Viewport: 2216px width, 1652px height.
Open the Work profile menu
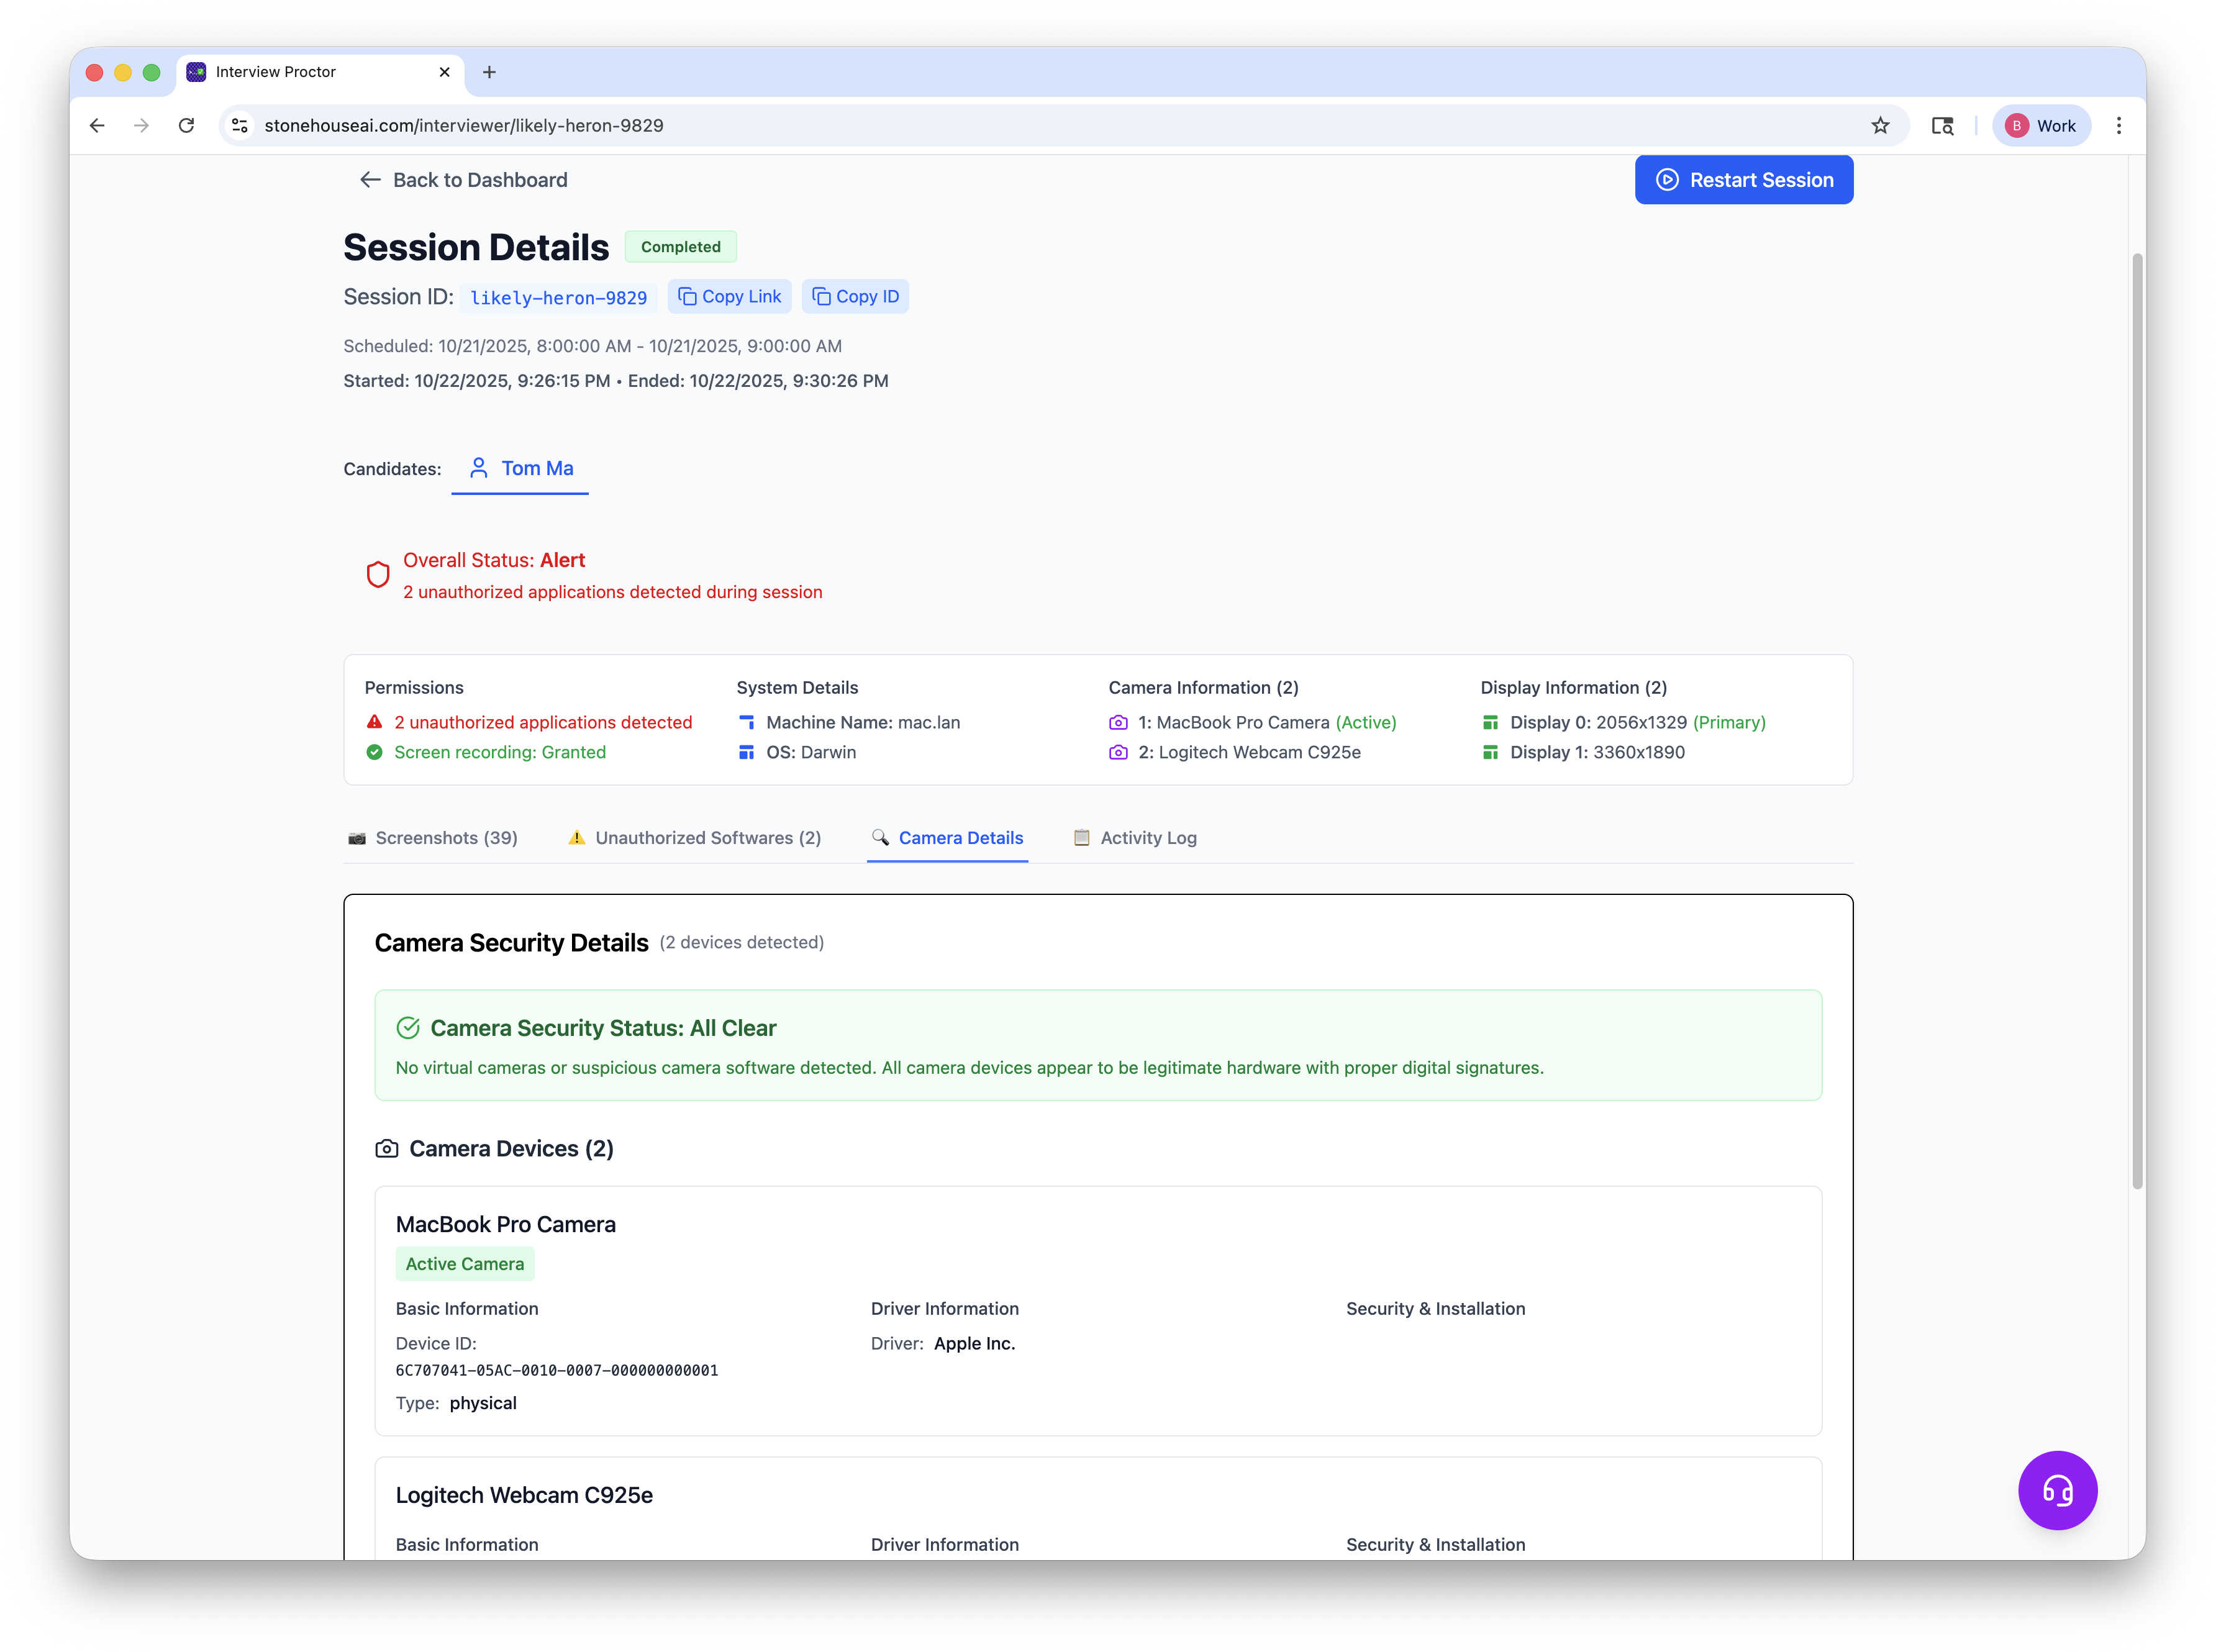click(2041, 126)
